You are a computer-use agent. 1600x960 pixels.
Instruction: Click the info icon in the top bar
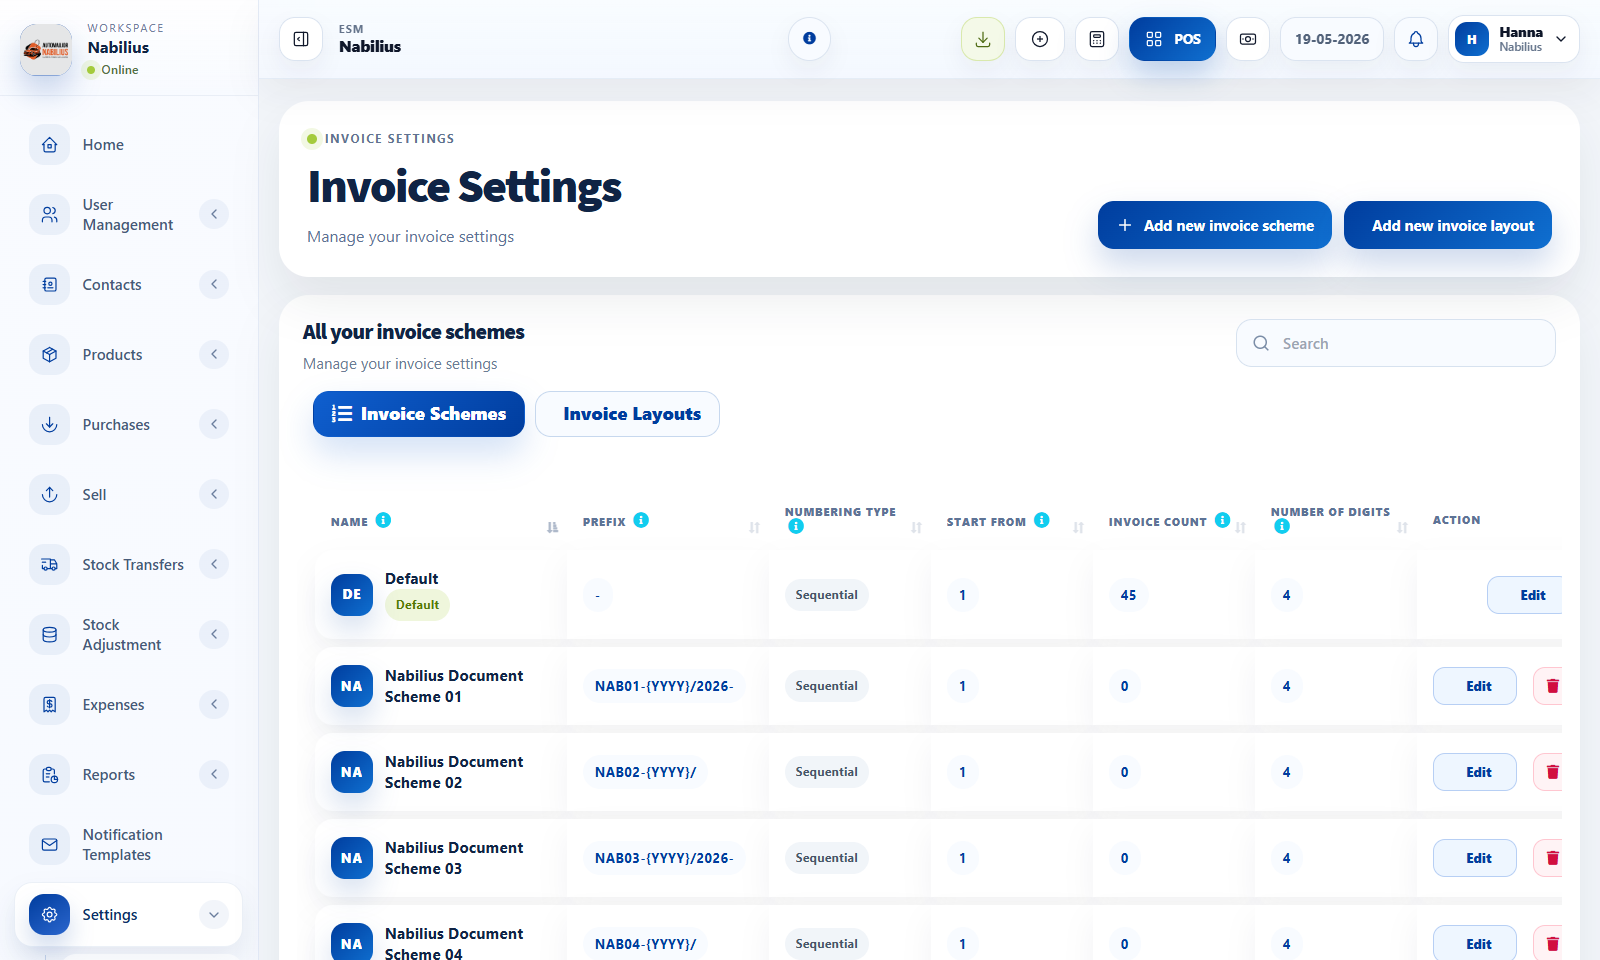click(x=809, y=39)
